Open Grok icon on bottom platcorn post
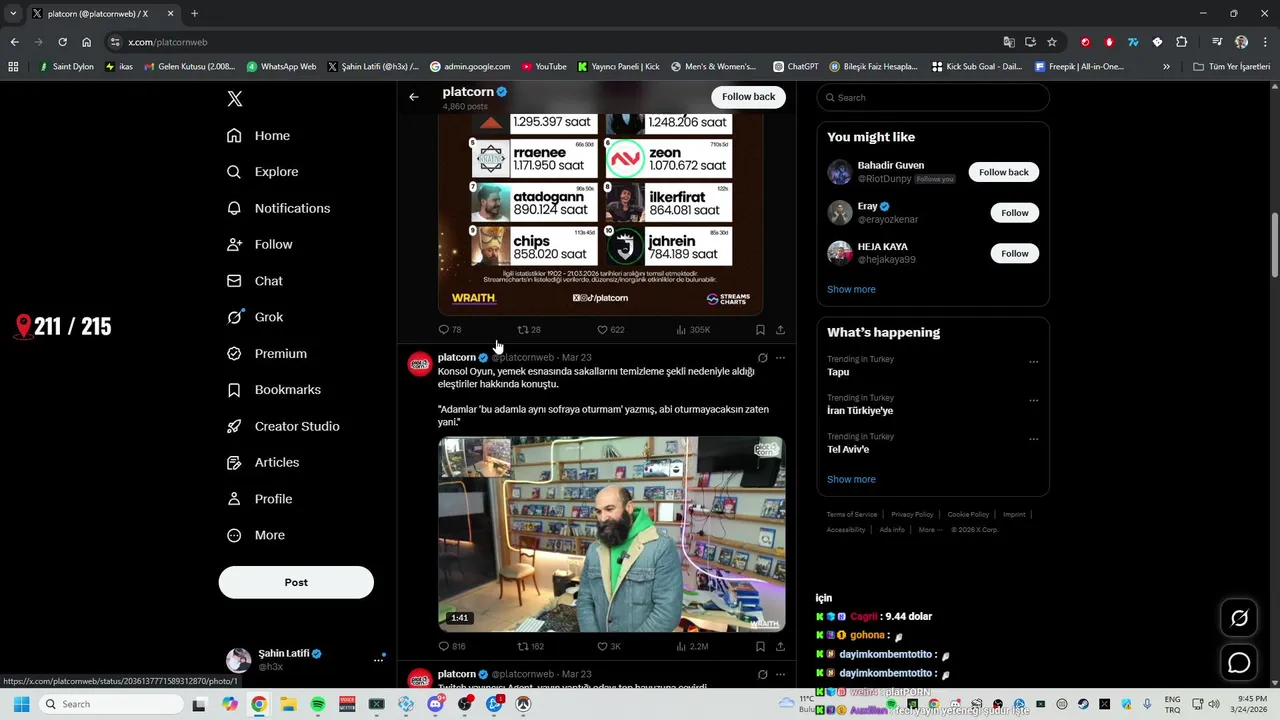Image resolution: width=1280 pixels, height=720 pixels. click(x=762, y=674)
